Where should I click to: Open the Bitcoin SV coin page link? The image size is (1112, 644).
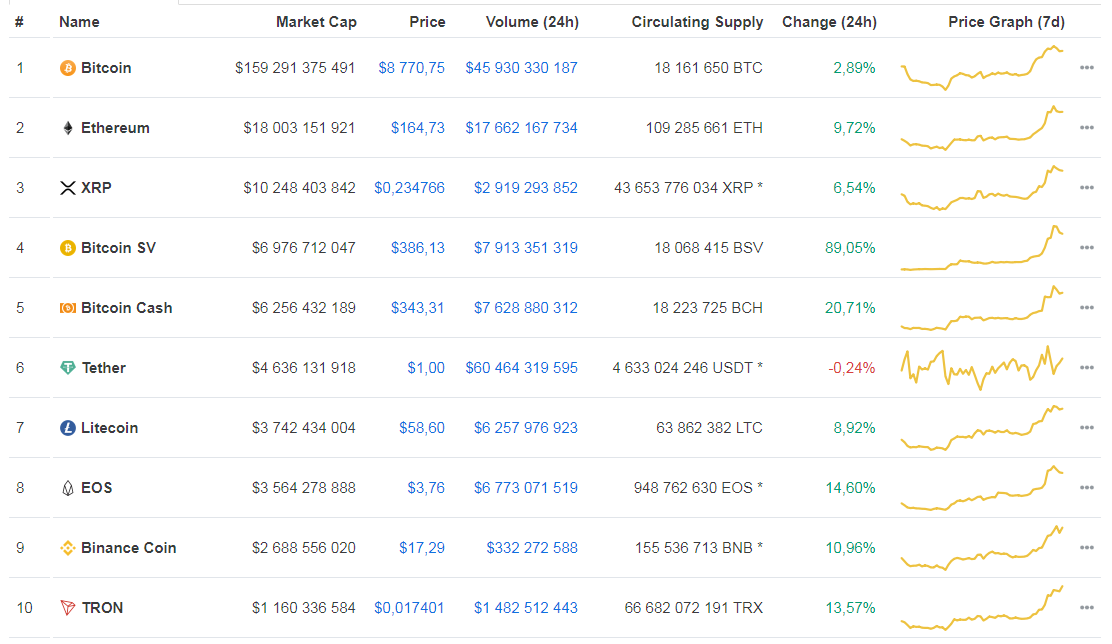(x=118, y=248)
